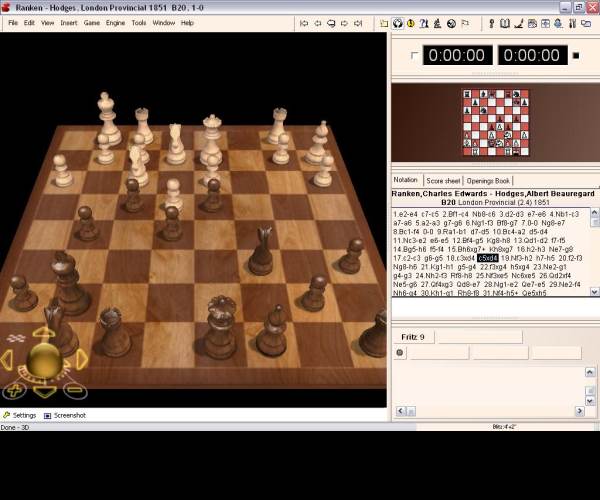This screenshot has width=600, height=500.
Task: Click the globe icon in toolbar
Action: [452, 23]
